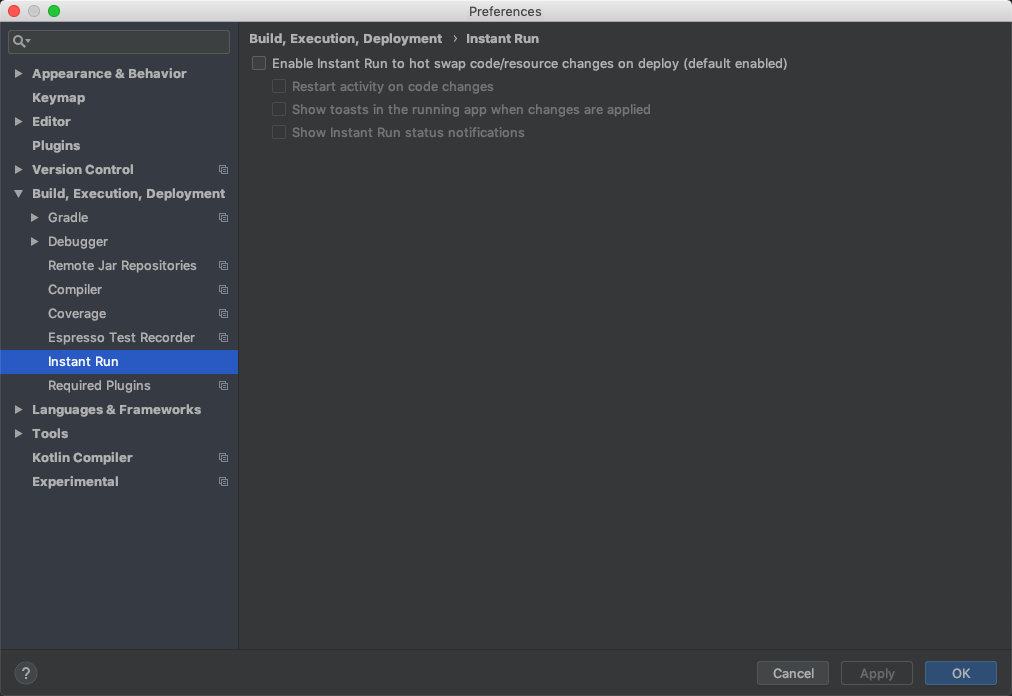Toggle Restart activity on code changes
Viewport: 1012px width, 696px height.
click(x=279, y=86)
